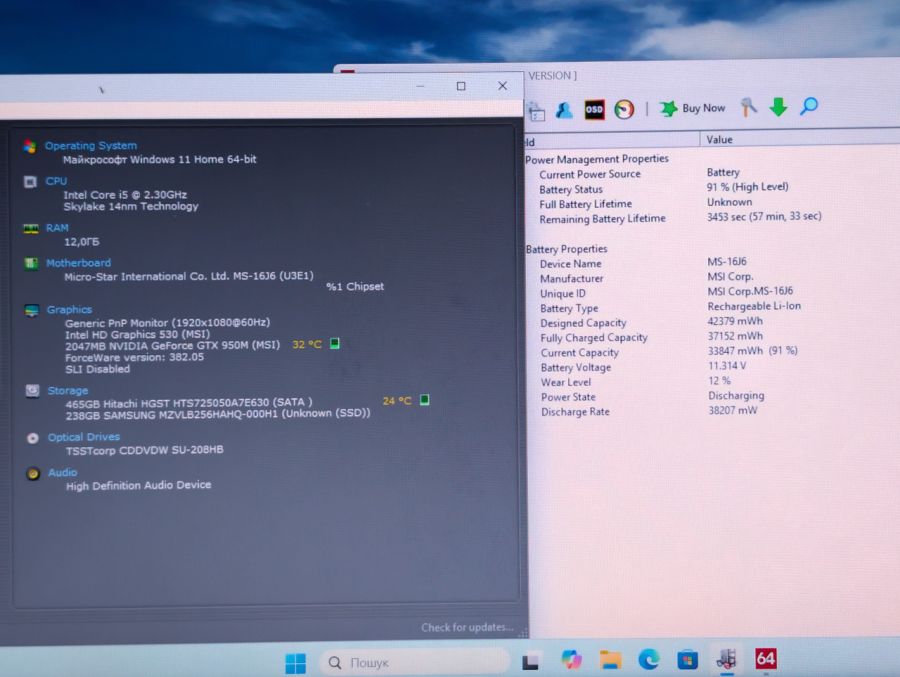Screen dimensions: 900x677
Task: Open the Operating System section in Speccy
Action: [91, 146]
